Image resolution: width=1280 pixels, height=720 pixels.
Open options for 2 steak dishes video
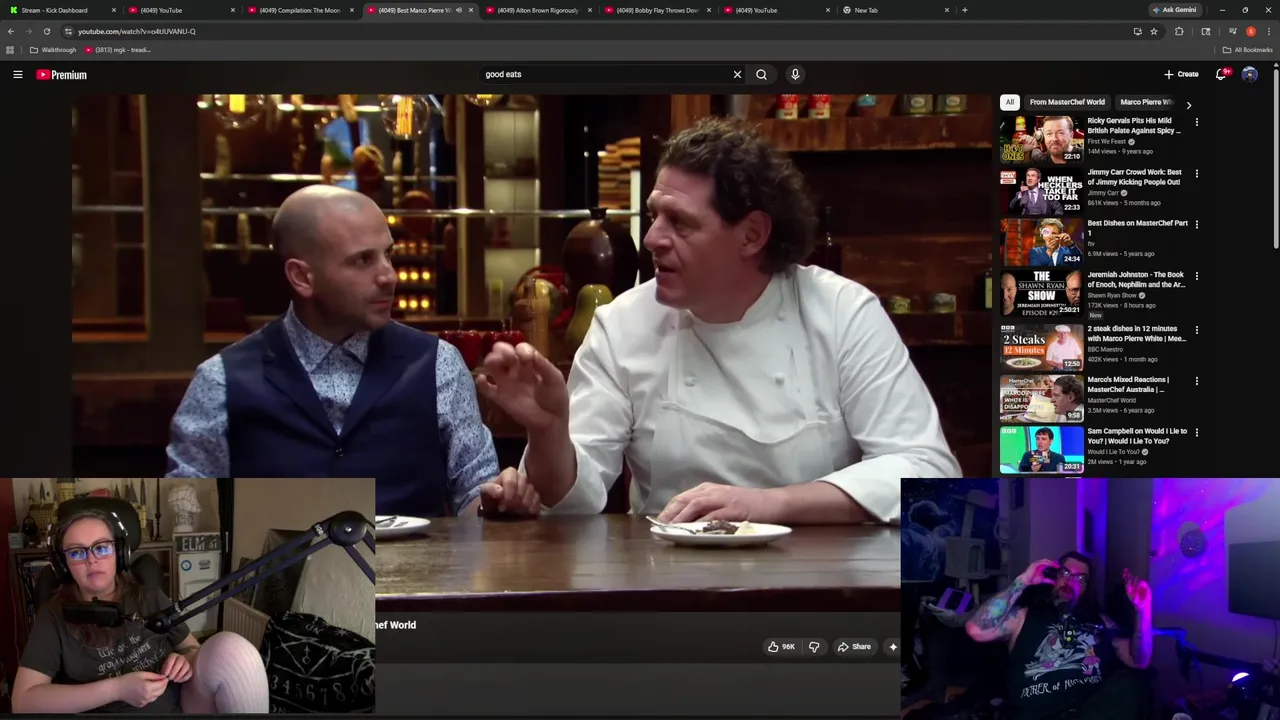(1196, 330)
